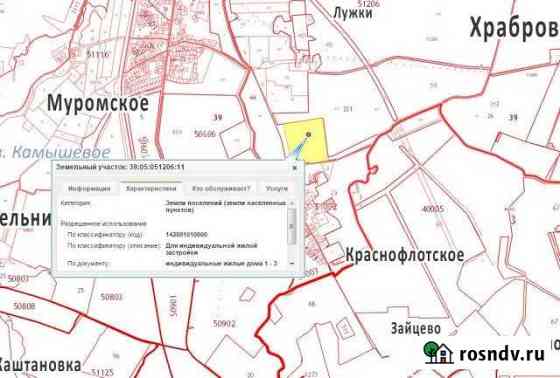This screenshot has width=560, height=378.
Task: Click cadastral block number 50902
Action: pos(224,324)
